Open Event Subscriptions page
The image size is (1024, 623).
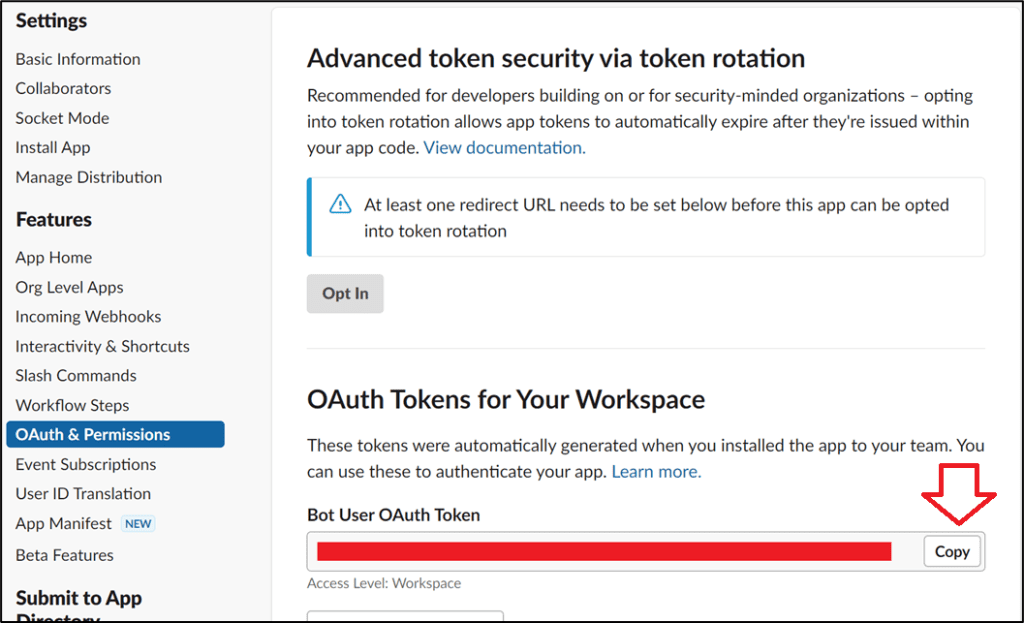pyautogui.click(x=86, y=464)
